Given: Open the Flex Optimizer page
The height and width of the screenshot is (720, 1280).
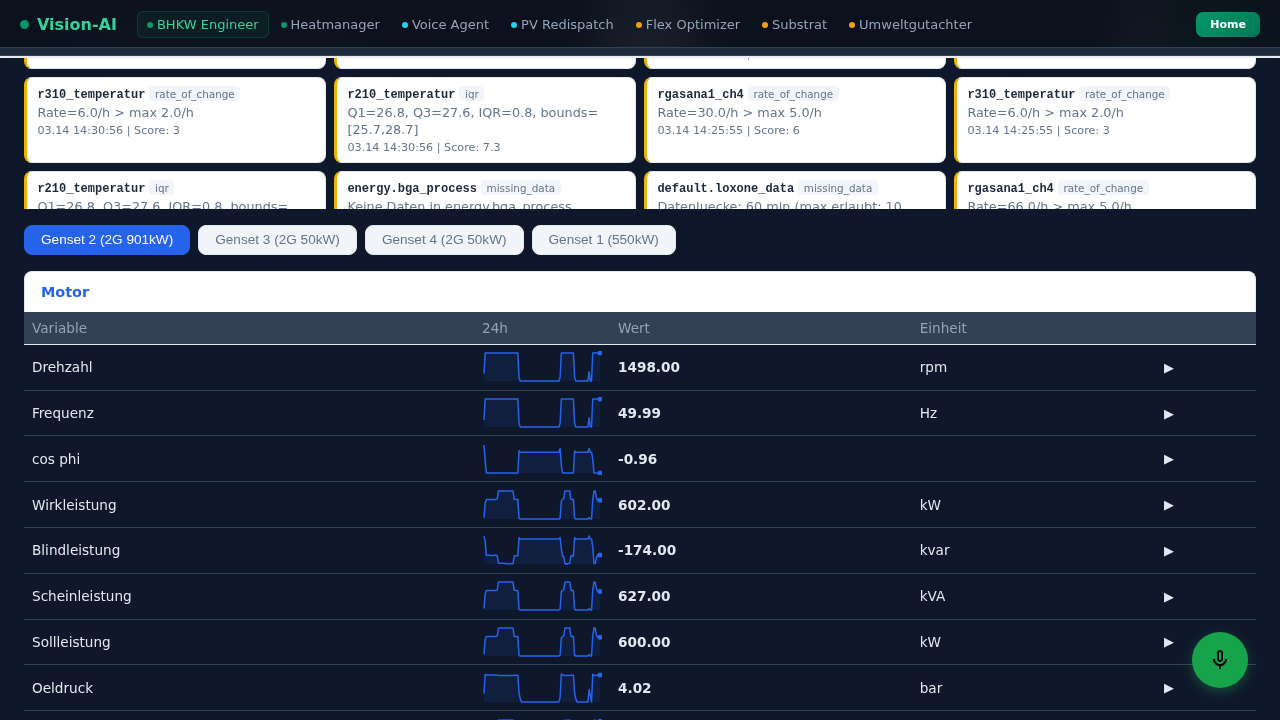Looking at the screenshot, I should (692, 25).
